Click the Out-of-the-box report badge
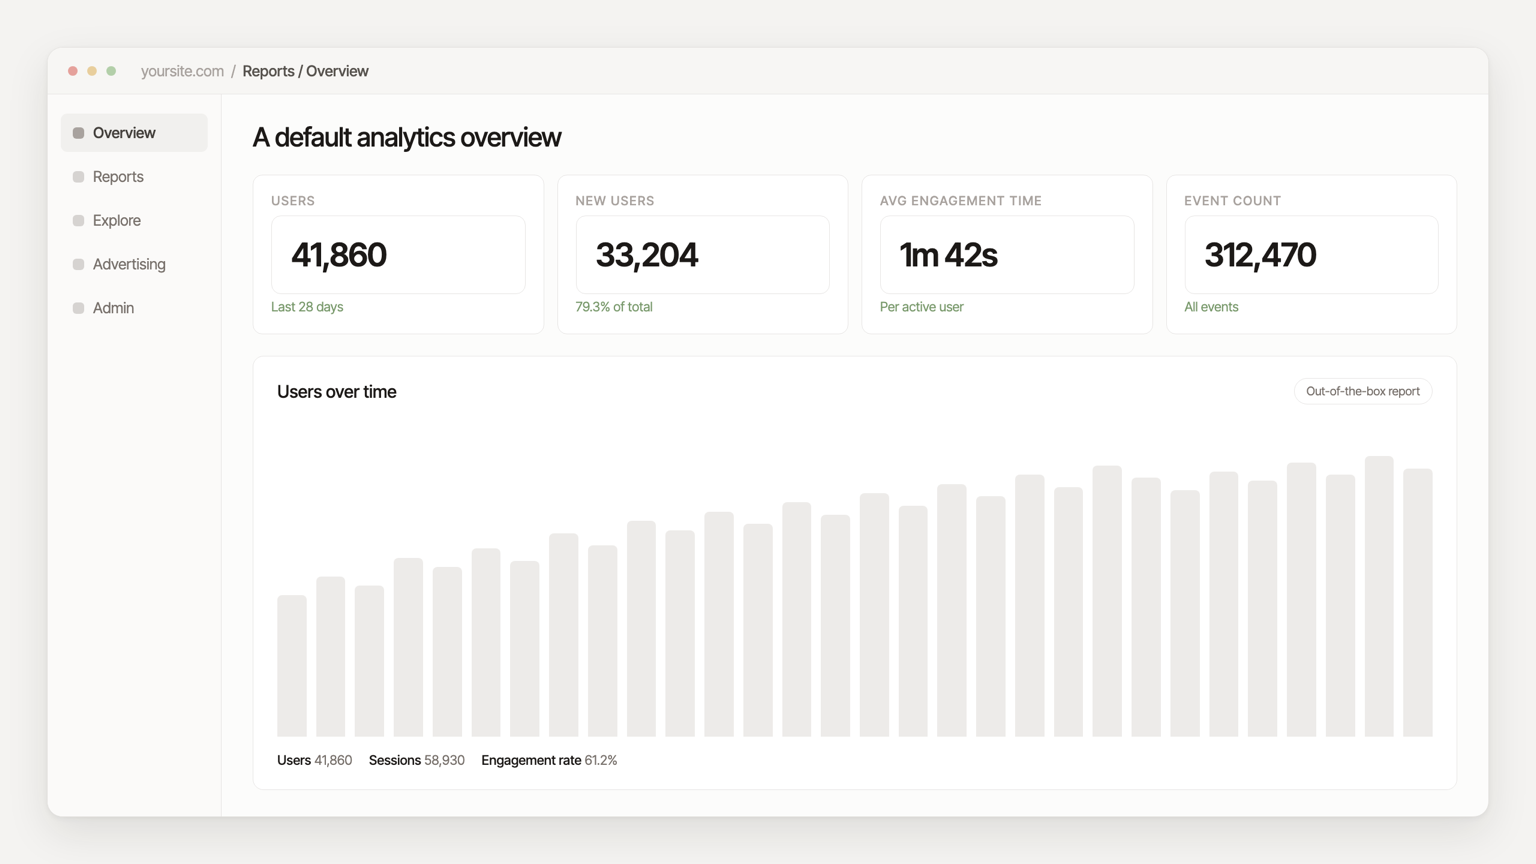The height and width of the screenshot is (864, 1536). coord(1363,391)
